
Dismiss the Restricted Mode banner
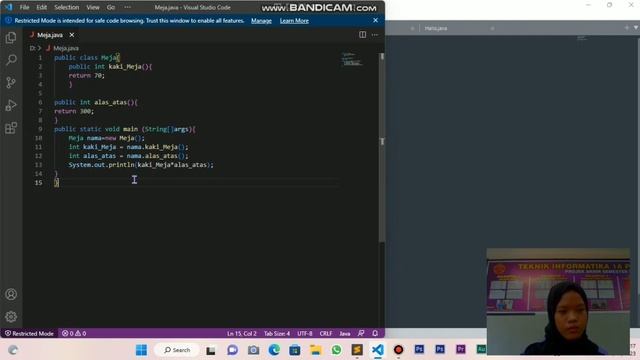tap(376, 20)
